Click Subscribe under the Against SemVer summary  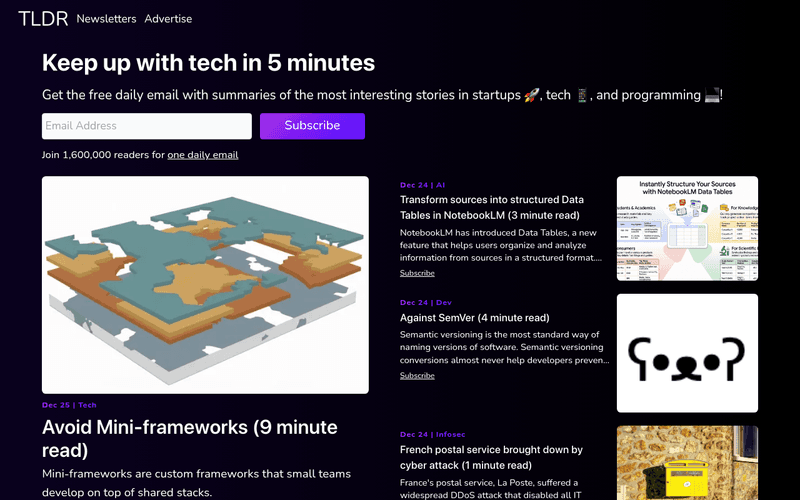[x=417, y=376]
